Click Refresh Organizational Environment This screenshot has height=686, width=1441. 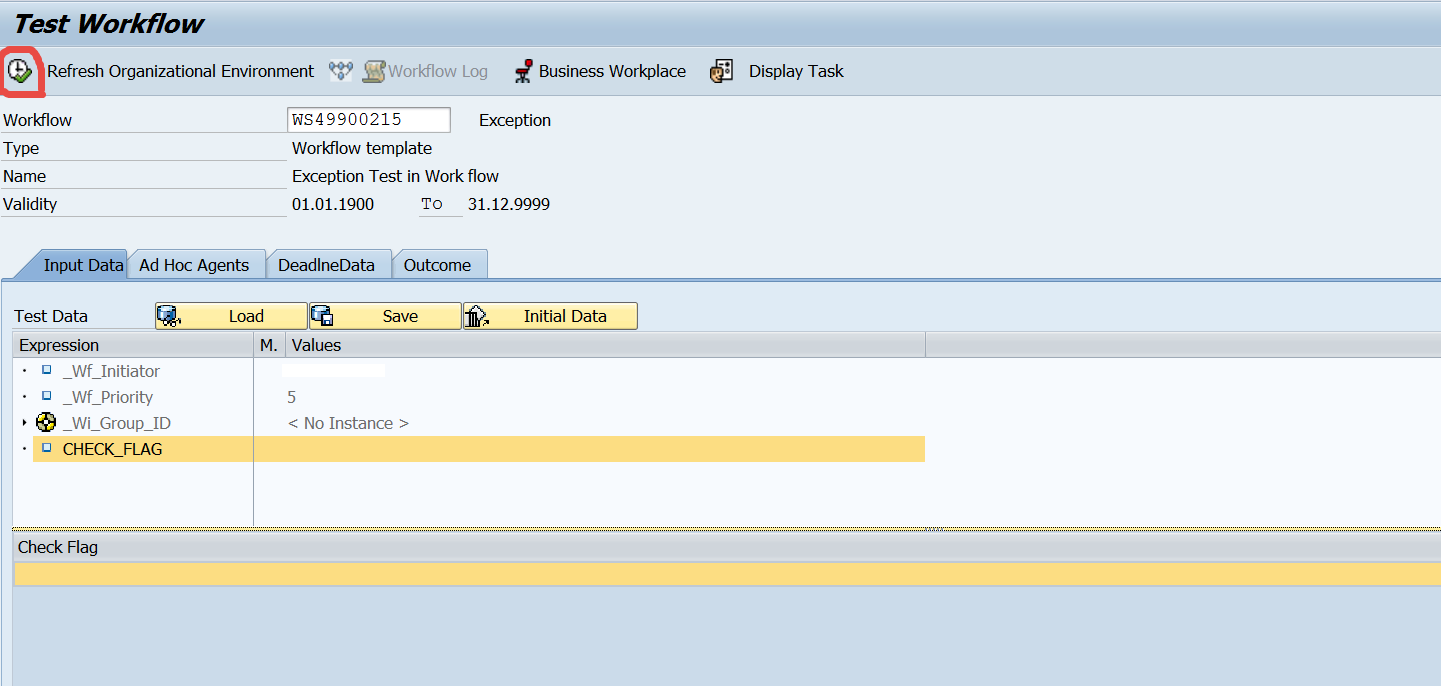(x=180, y=71)
